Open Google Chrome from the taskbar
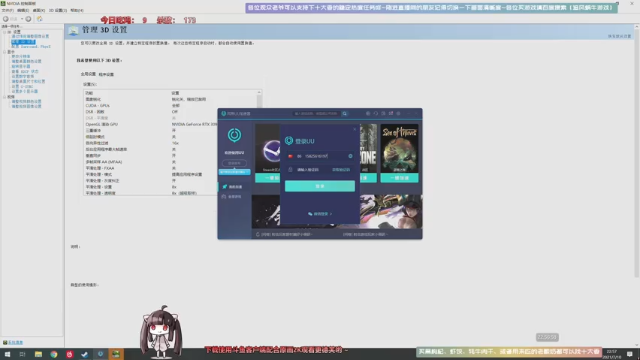Screen dimensions: 640x360 pos(53,354)
